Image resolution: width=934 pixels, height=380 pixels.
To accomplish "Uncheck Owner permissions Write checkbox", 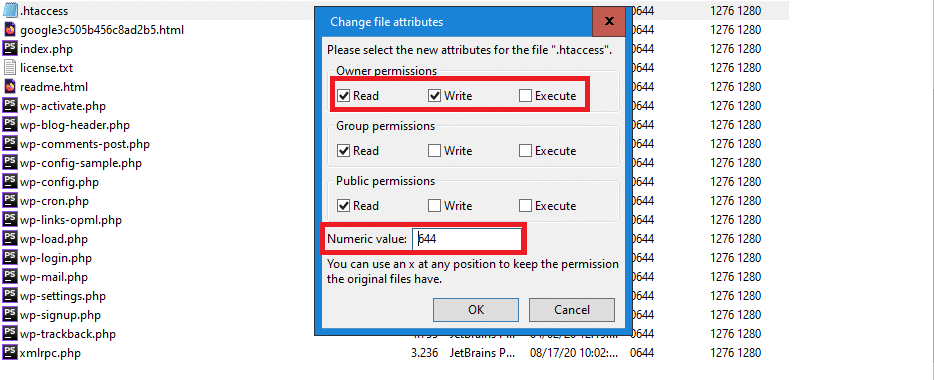I will pyautogui.click(x=434, y=95).
